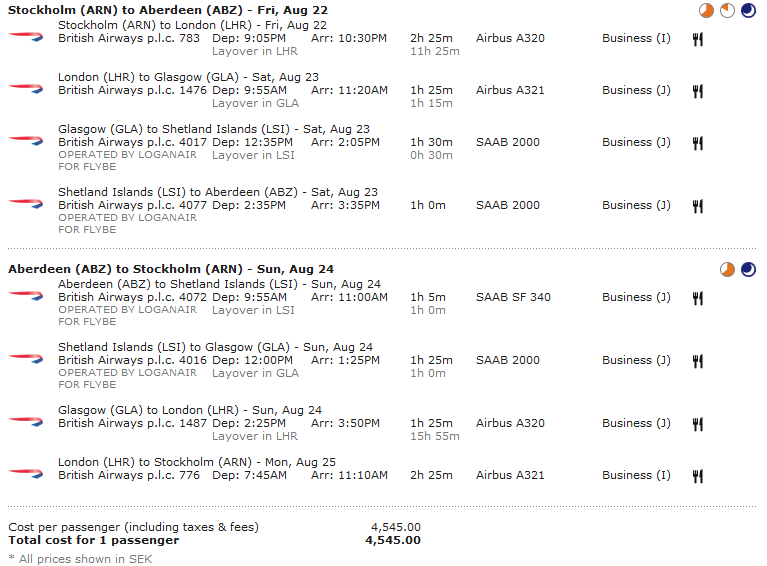Click the Business (I) fare class on flight 783

pyautogui.click(x=636, y=38)
